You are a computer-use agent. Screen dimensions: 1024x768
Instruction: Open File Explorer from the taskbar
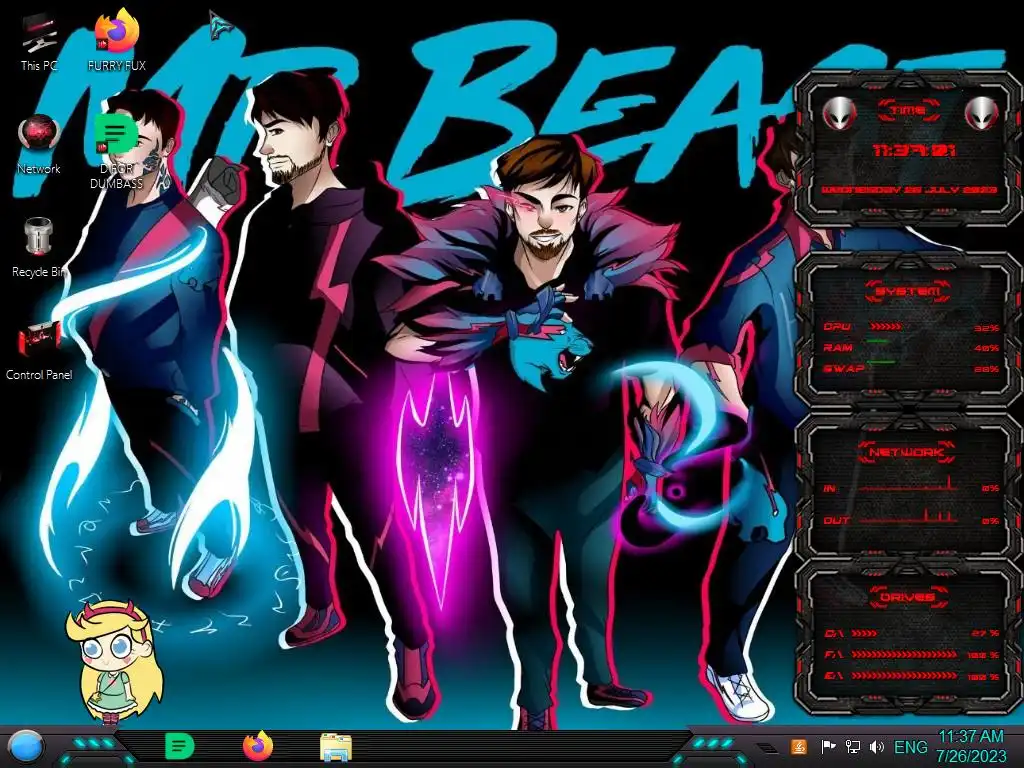[x=336, y=747]
